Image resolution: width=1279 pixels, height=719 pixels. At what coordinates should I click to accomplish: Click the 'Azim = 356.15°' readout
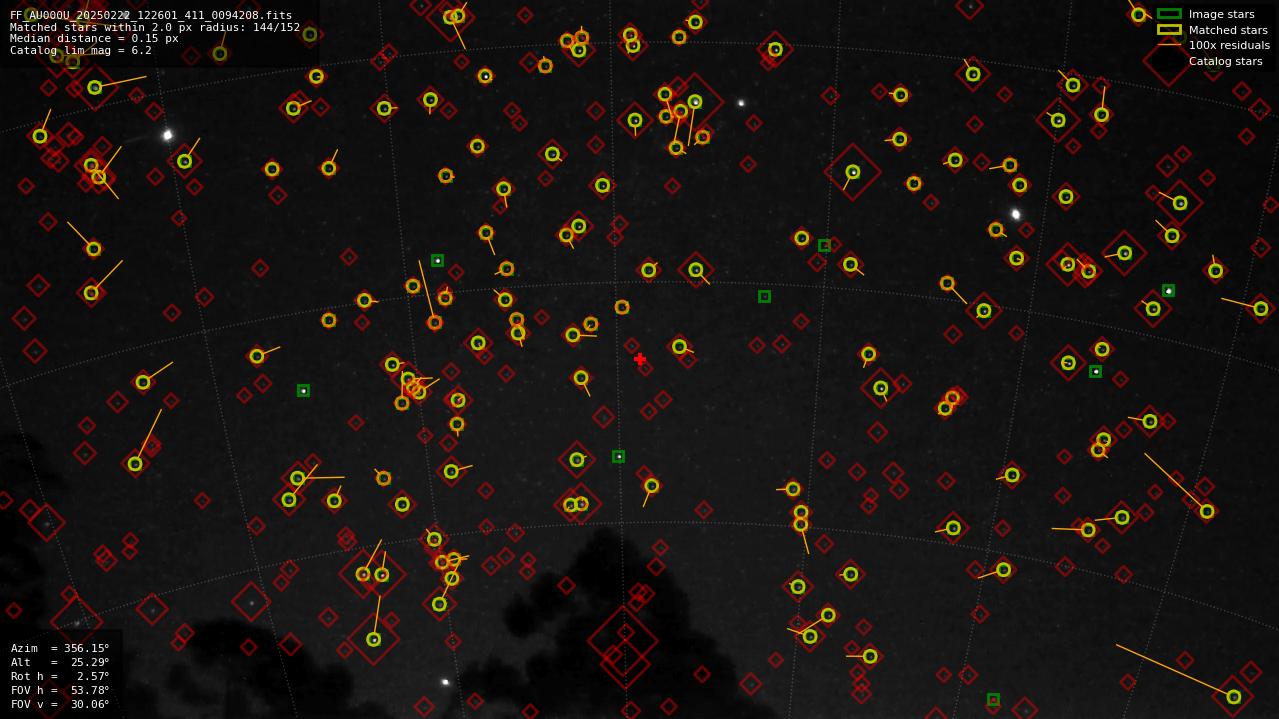(x=60, y=648)
